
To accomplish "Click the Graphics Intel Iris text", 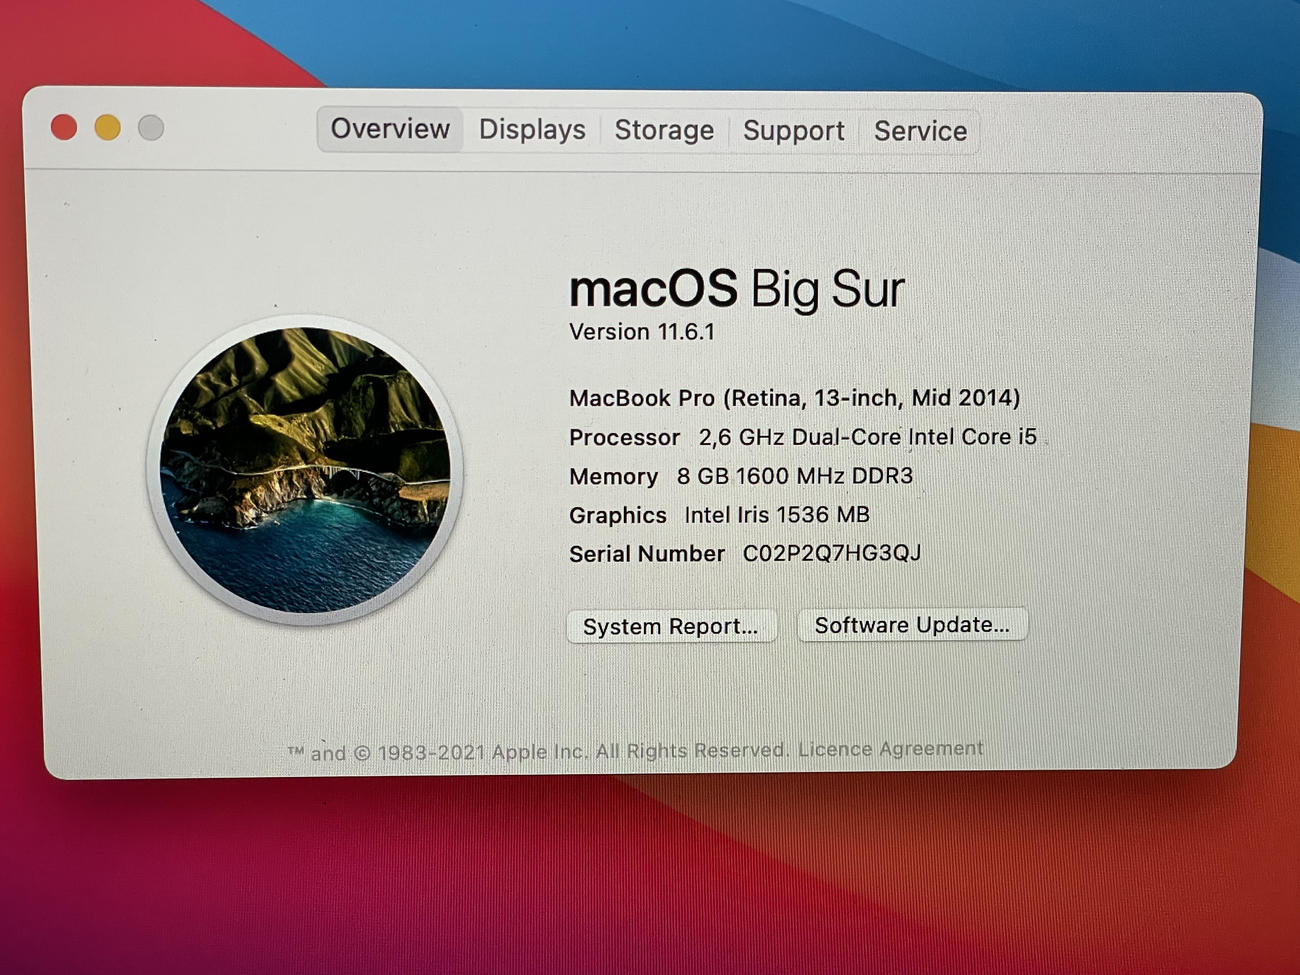I will pos(718,515).
